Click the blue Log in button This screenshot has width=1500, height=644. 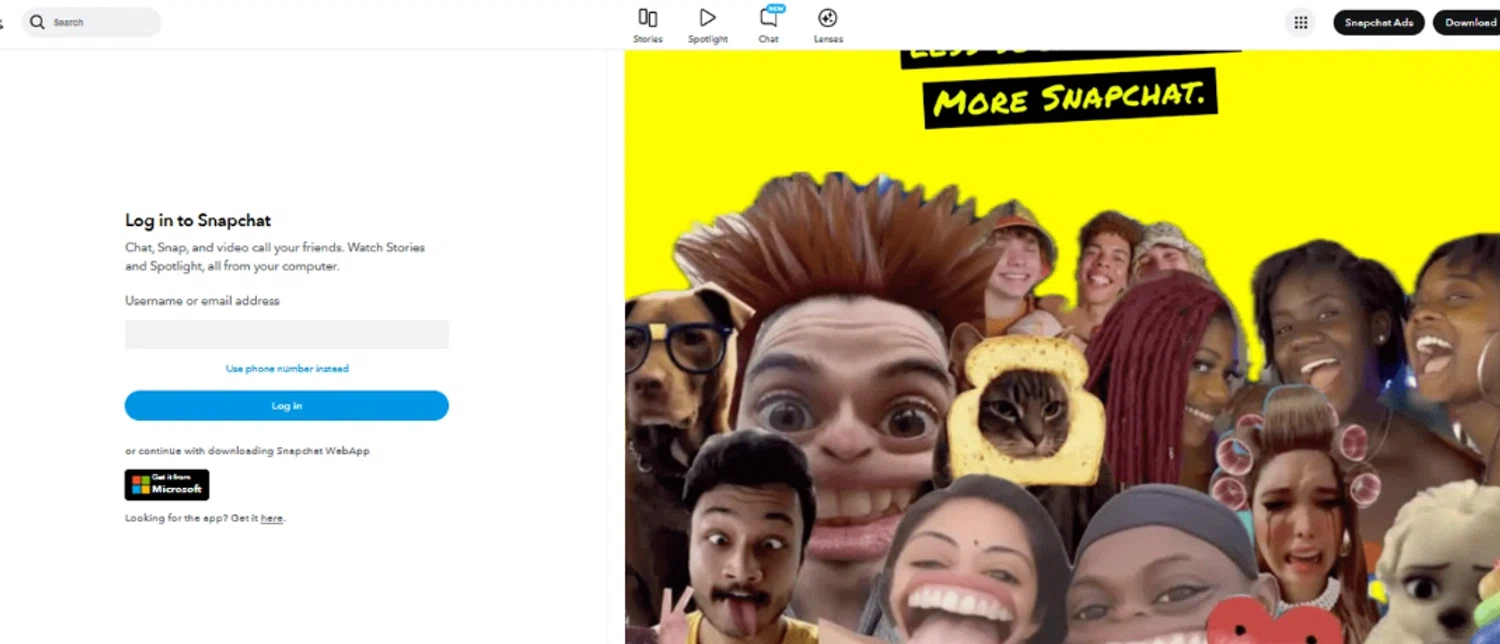[x=287, y=406]
